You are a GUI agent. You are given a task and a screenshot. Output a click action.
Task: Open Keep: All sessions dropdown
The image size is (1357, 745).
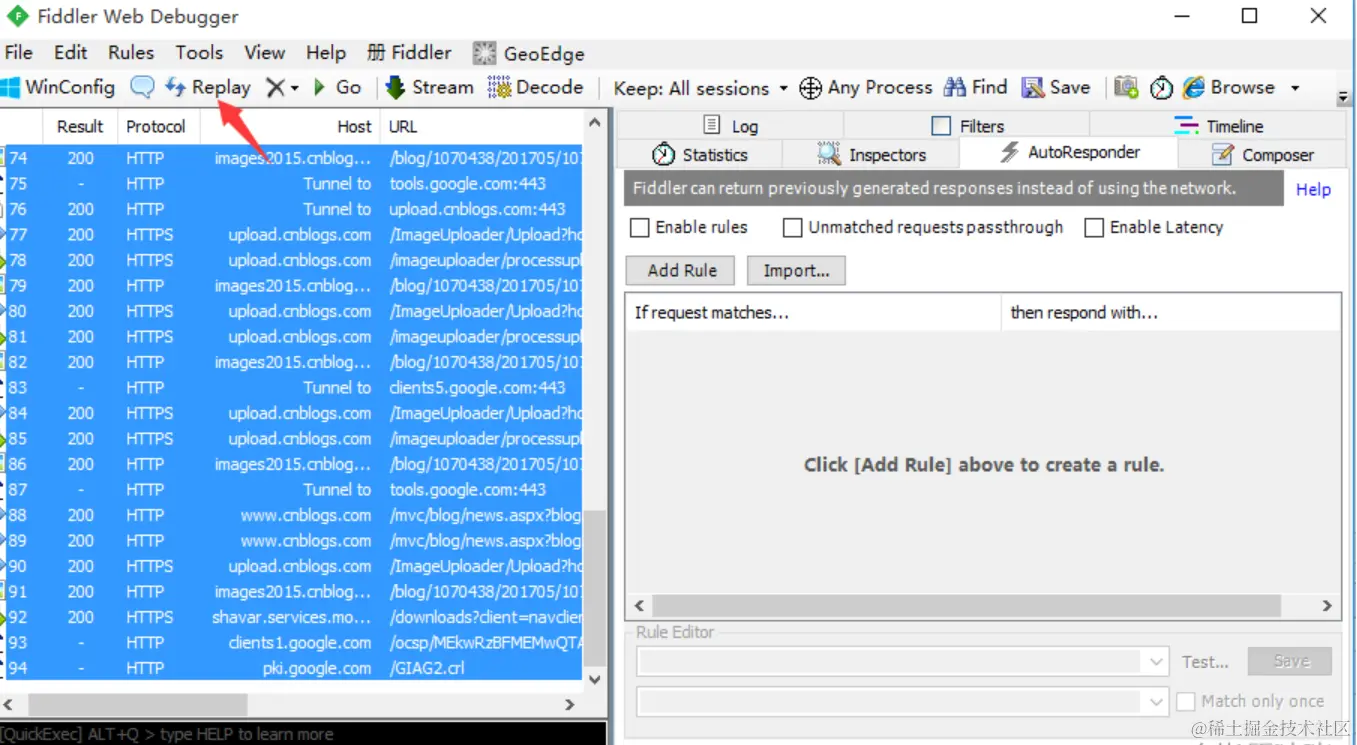[x=701, y=88]
